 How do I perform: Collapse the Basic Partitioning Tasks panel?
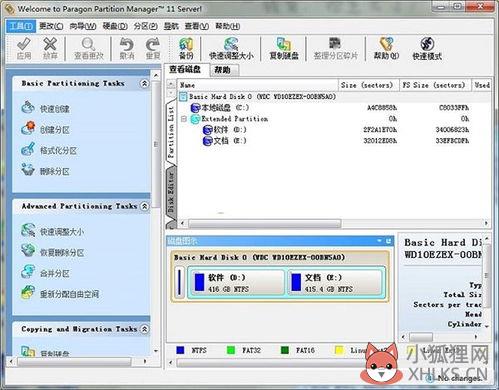144,83
